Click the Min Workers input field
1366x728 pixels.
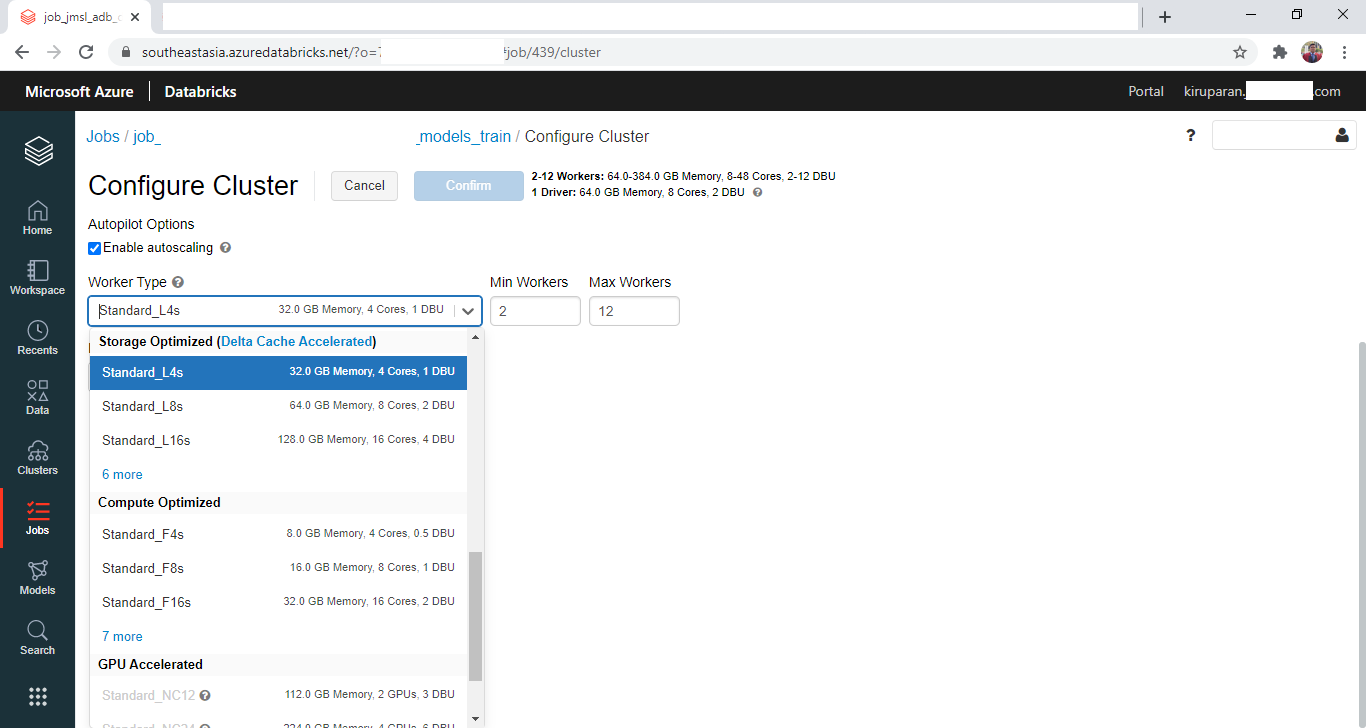click(x=535, y=311)
